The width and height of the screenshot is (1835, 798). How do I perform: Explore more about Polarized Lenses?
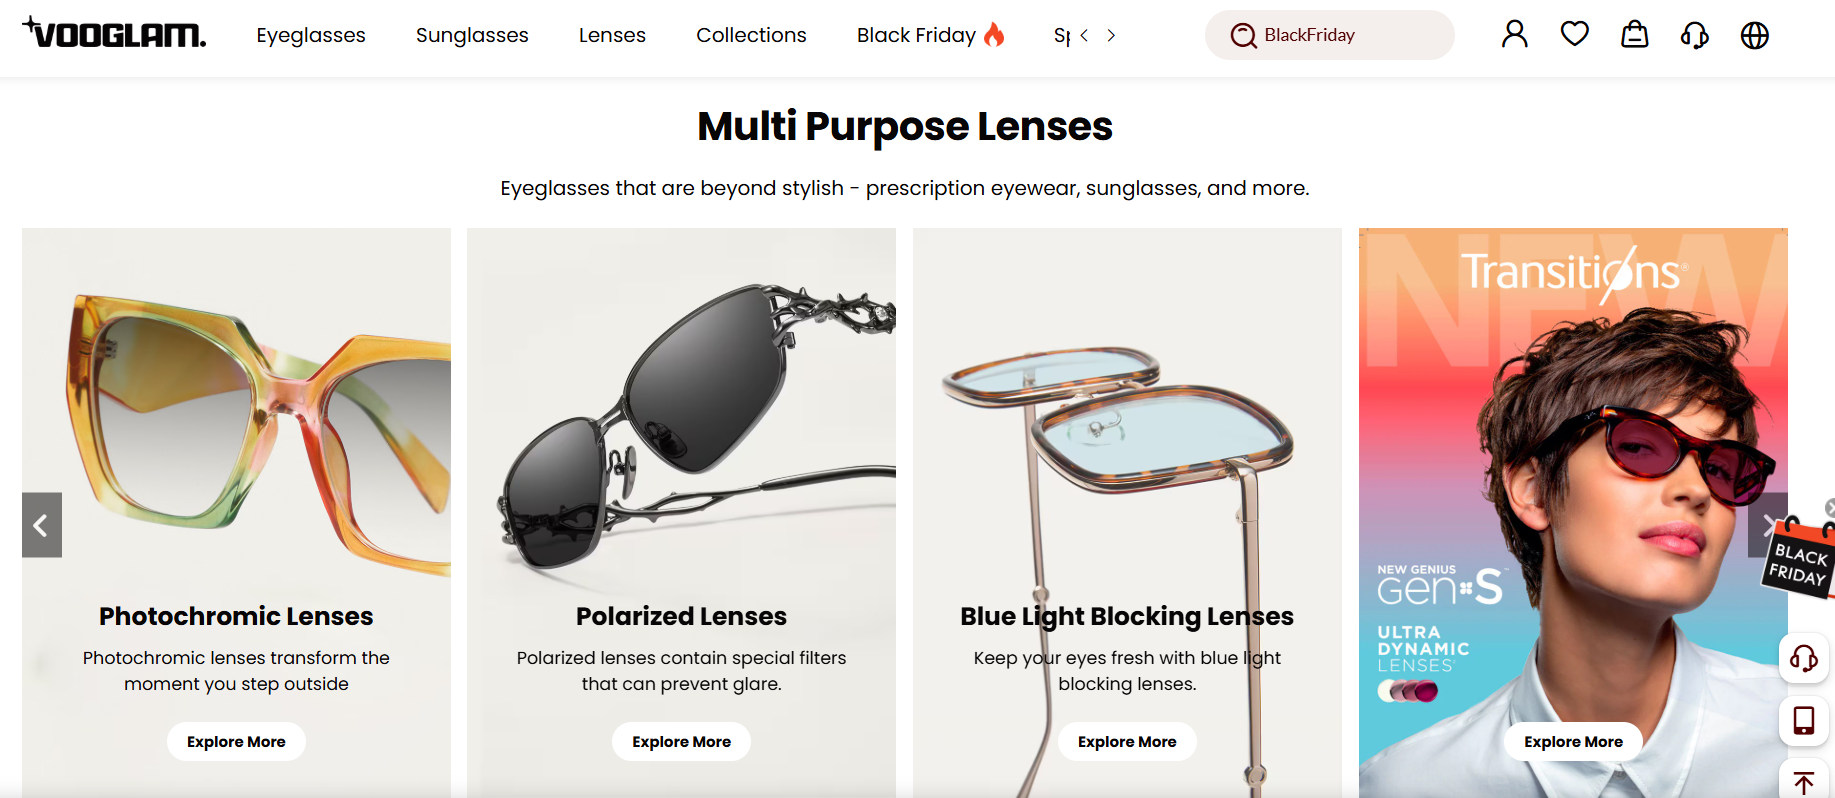click(681, 742)
